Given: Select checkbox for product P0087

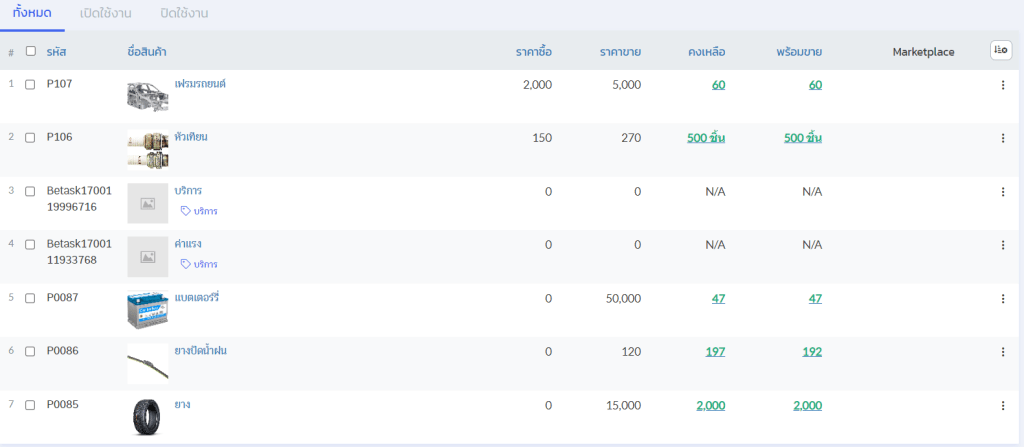Looking at the screenshot, I should point(30,298).
